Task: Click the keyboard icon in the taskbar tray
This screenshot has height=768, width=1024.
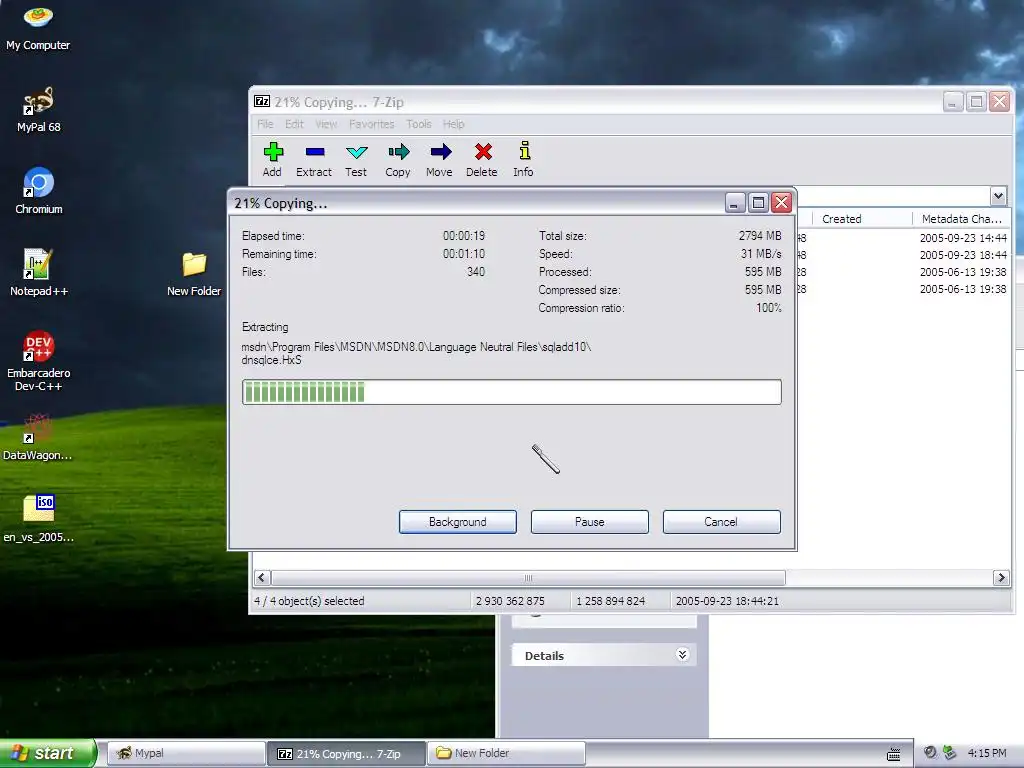Action: point(893,754)
